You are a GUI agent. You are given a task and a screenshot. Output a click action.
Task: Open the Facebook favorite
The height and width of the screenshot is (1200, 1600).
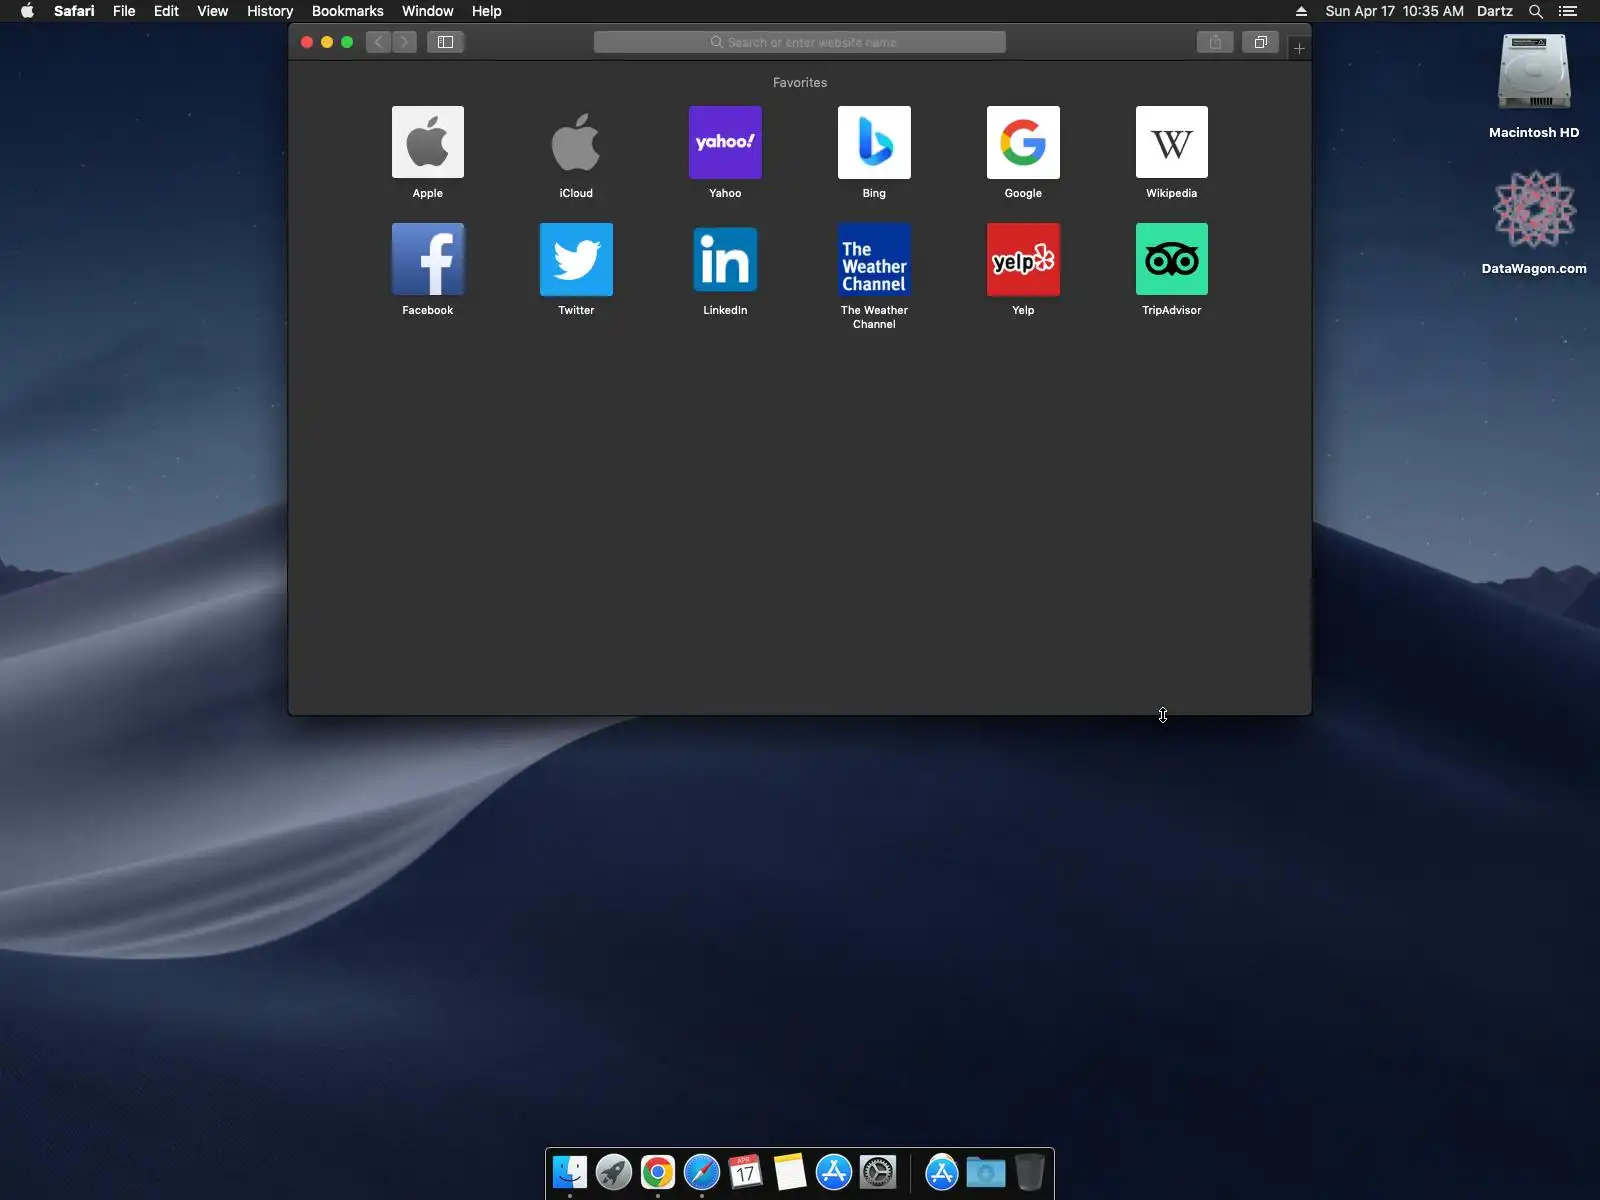[x=428, y=259]
